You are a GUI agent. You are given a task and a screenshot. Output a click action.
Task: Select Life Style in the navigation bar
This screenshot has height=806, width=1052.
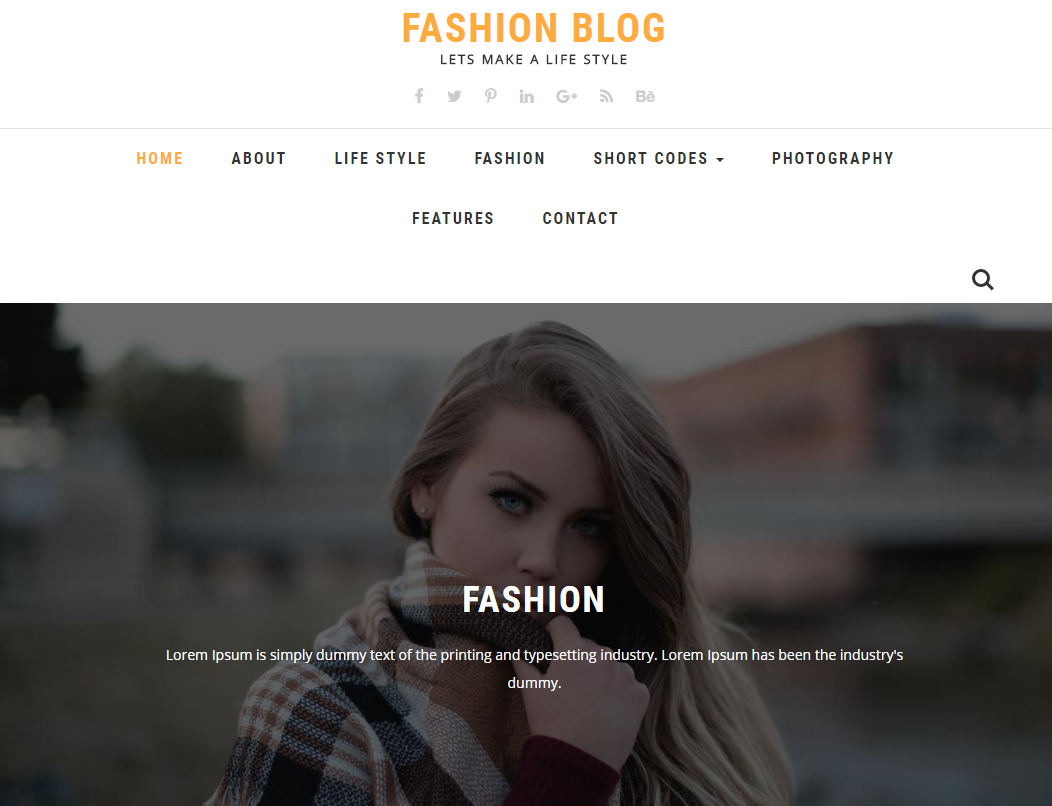[380, 158]
